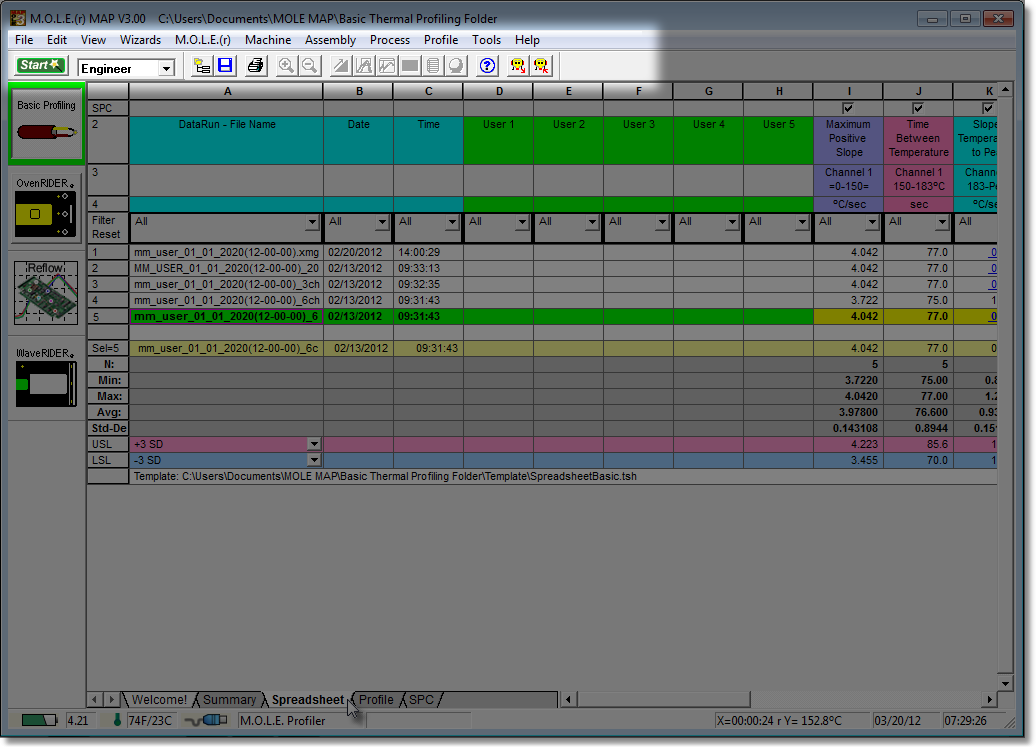Click the lined data table toolbar icon
Screen dimensions: 1036x749
coord(433,66)
